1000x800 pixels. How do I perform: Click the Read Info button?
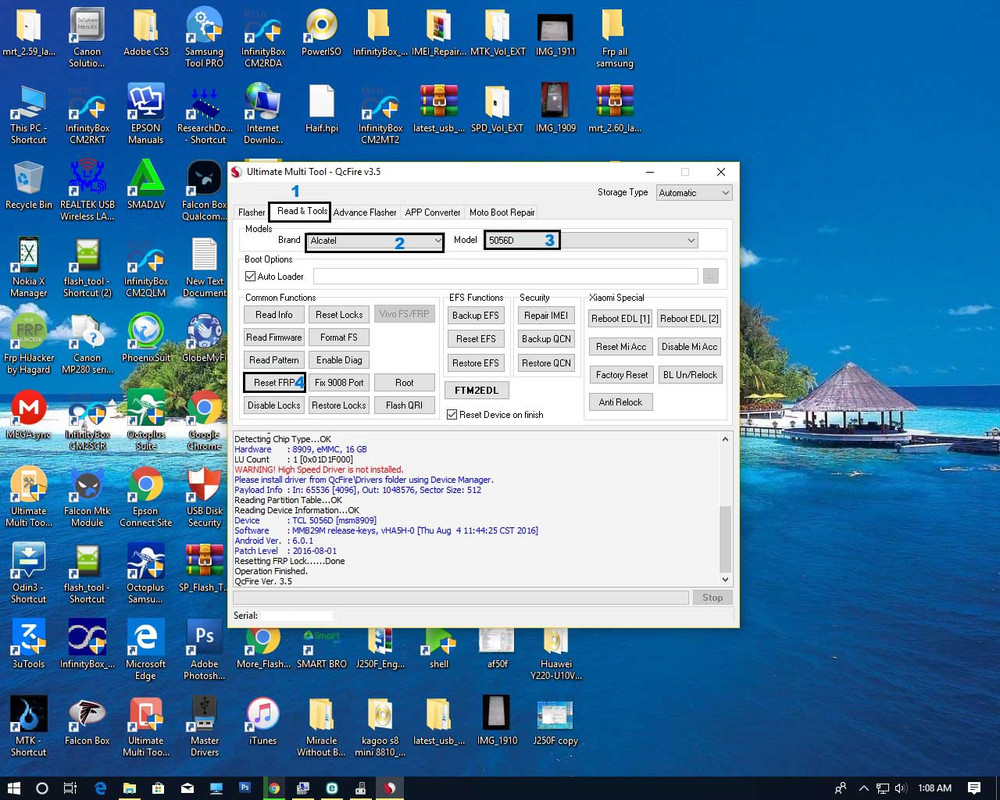[274, 315]
